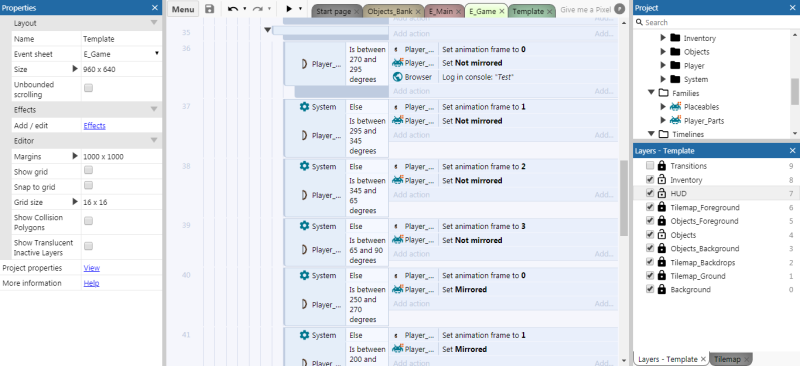This screenshot has width=800, height=366.
Task: Enable Show grid checkbox
Action: [x=88, y=170]
